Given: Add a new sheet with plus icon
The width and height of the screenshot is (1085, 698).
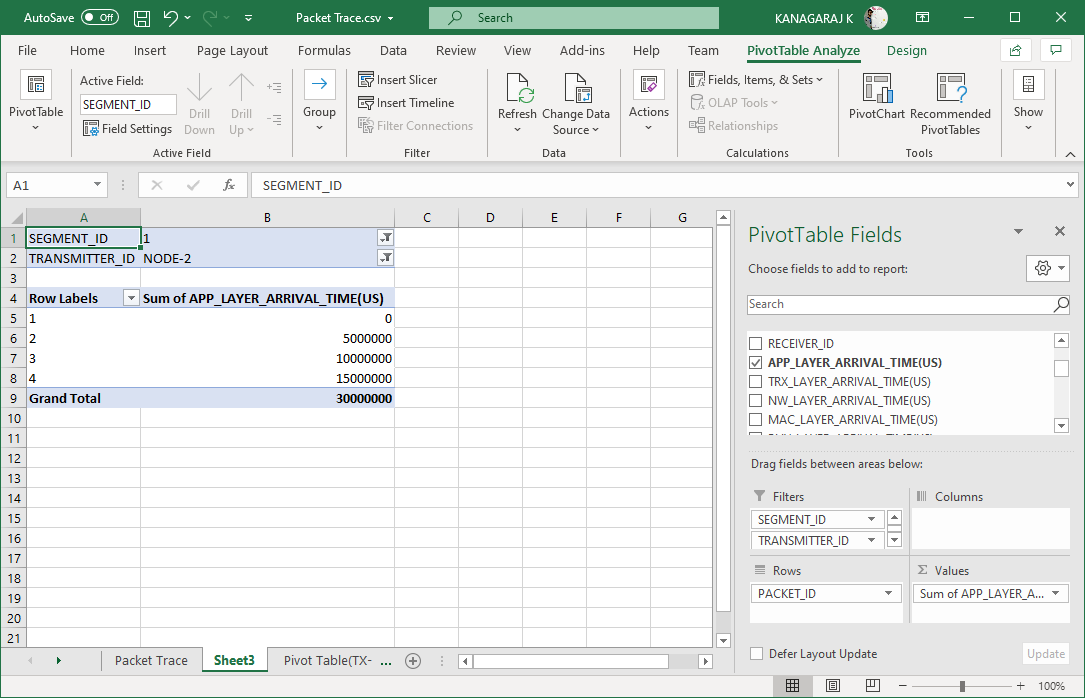Looking at the screenshot, I should (x=413, y=661).
